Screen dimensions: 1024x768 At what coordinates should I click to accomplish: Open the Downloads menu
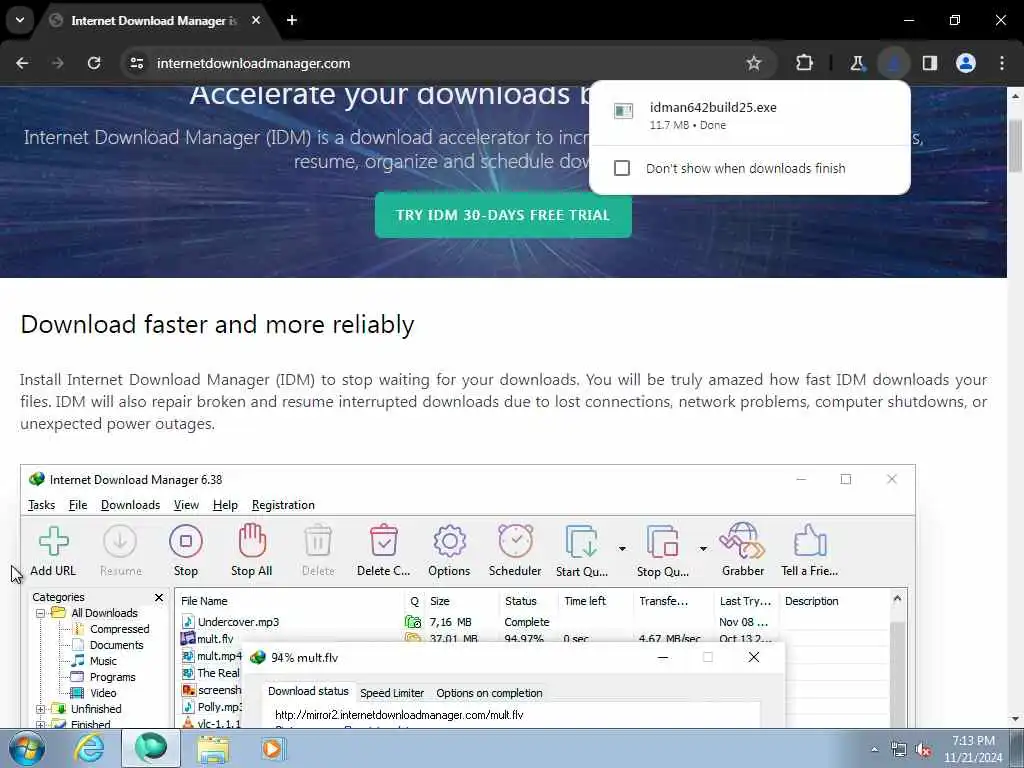[131, 505]
